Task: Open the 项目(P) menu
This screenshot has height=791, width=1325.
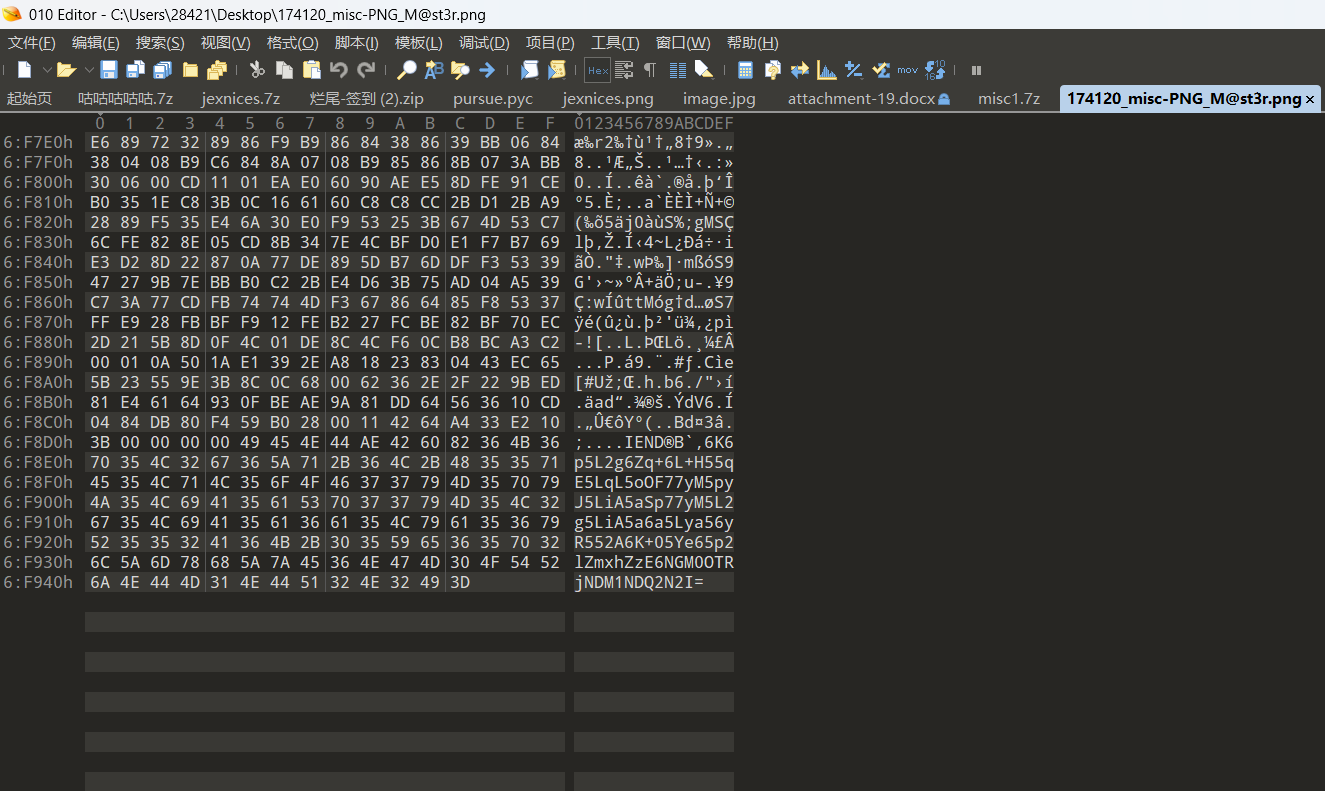Action: click(550, 43)
